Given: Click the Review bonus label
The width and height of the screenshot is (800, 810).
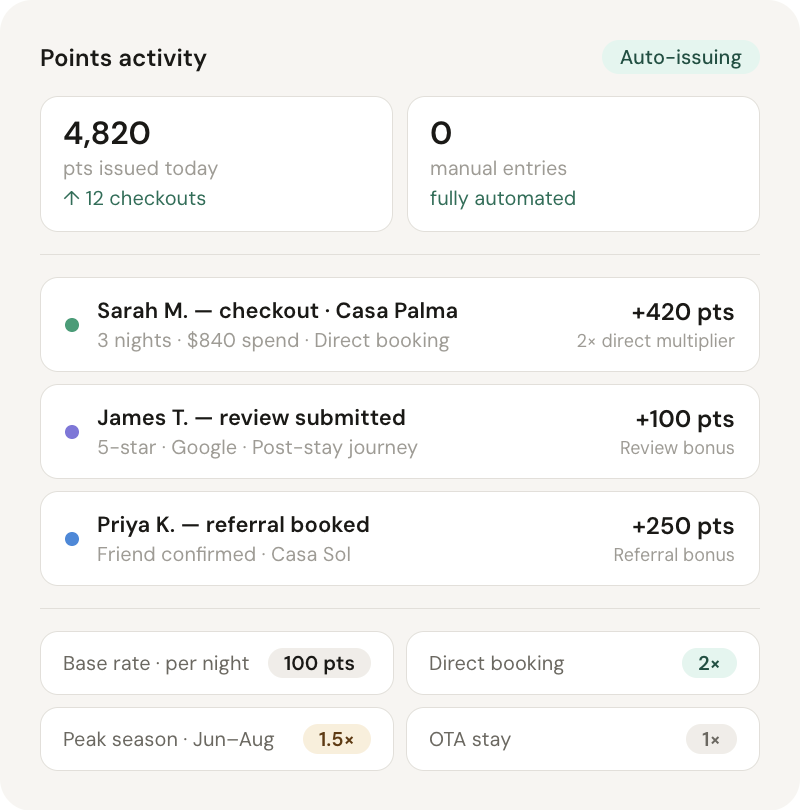Looking at the screenshot, I should coord(677,448).
